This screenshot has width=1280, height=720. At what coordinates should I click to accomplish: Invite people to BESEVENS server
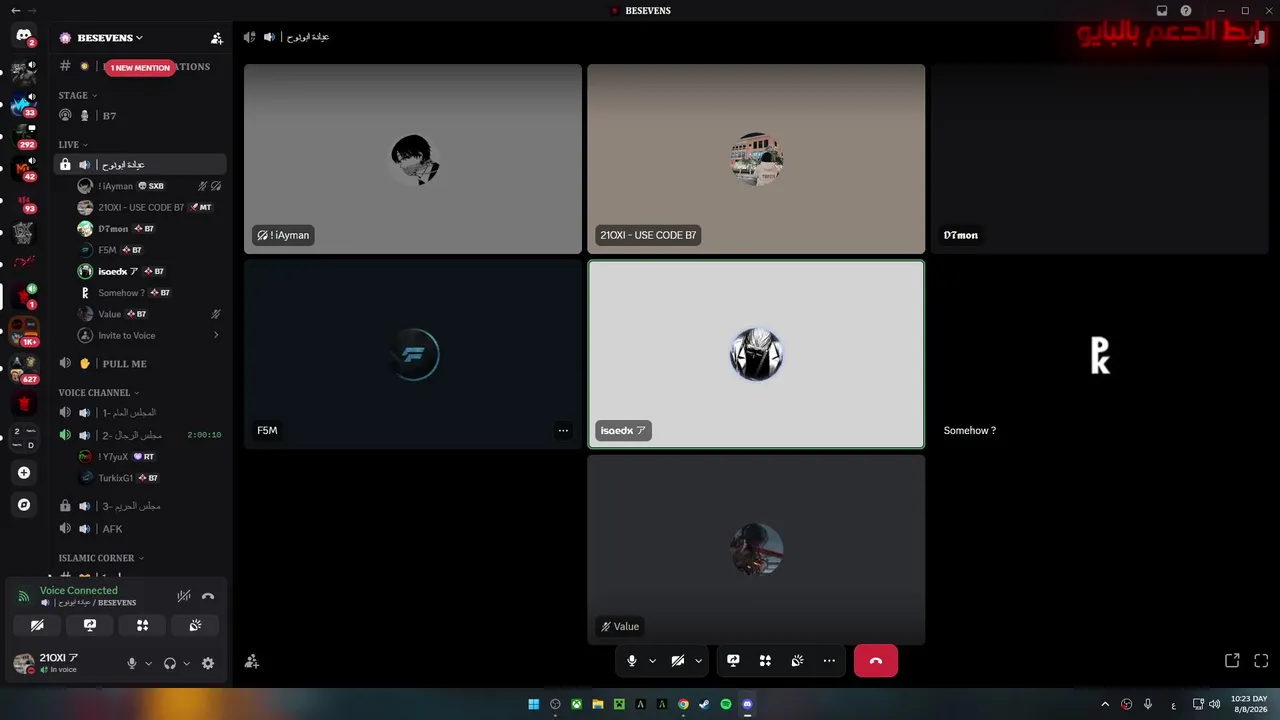click(x=217, y=38)
